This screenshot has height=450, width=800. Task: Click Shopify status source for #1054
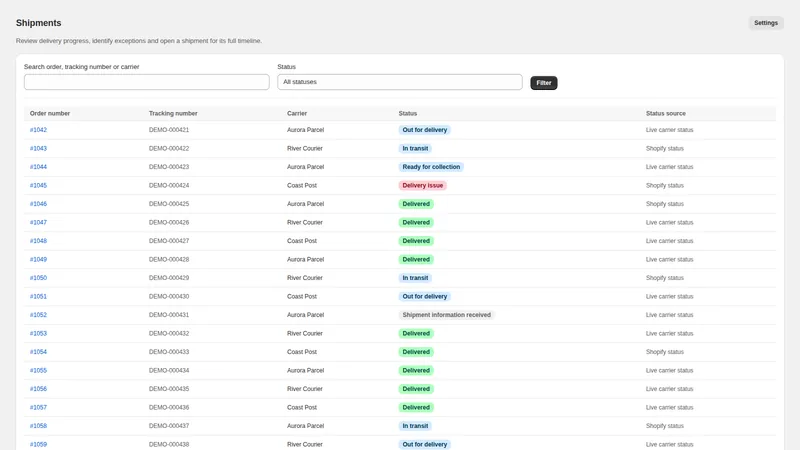[x=665, y=352]
